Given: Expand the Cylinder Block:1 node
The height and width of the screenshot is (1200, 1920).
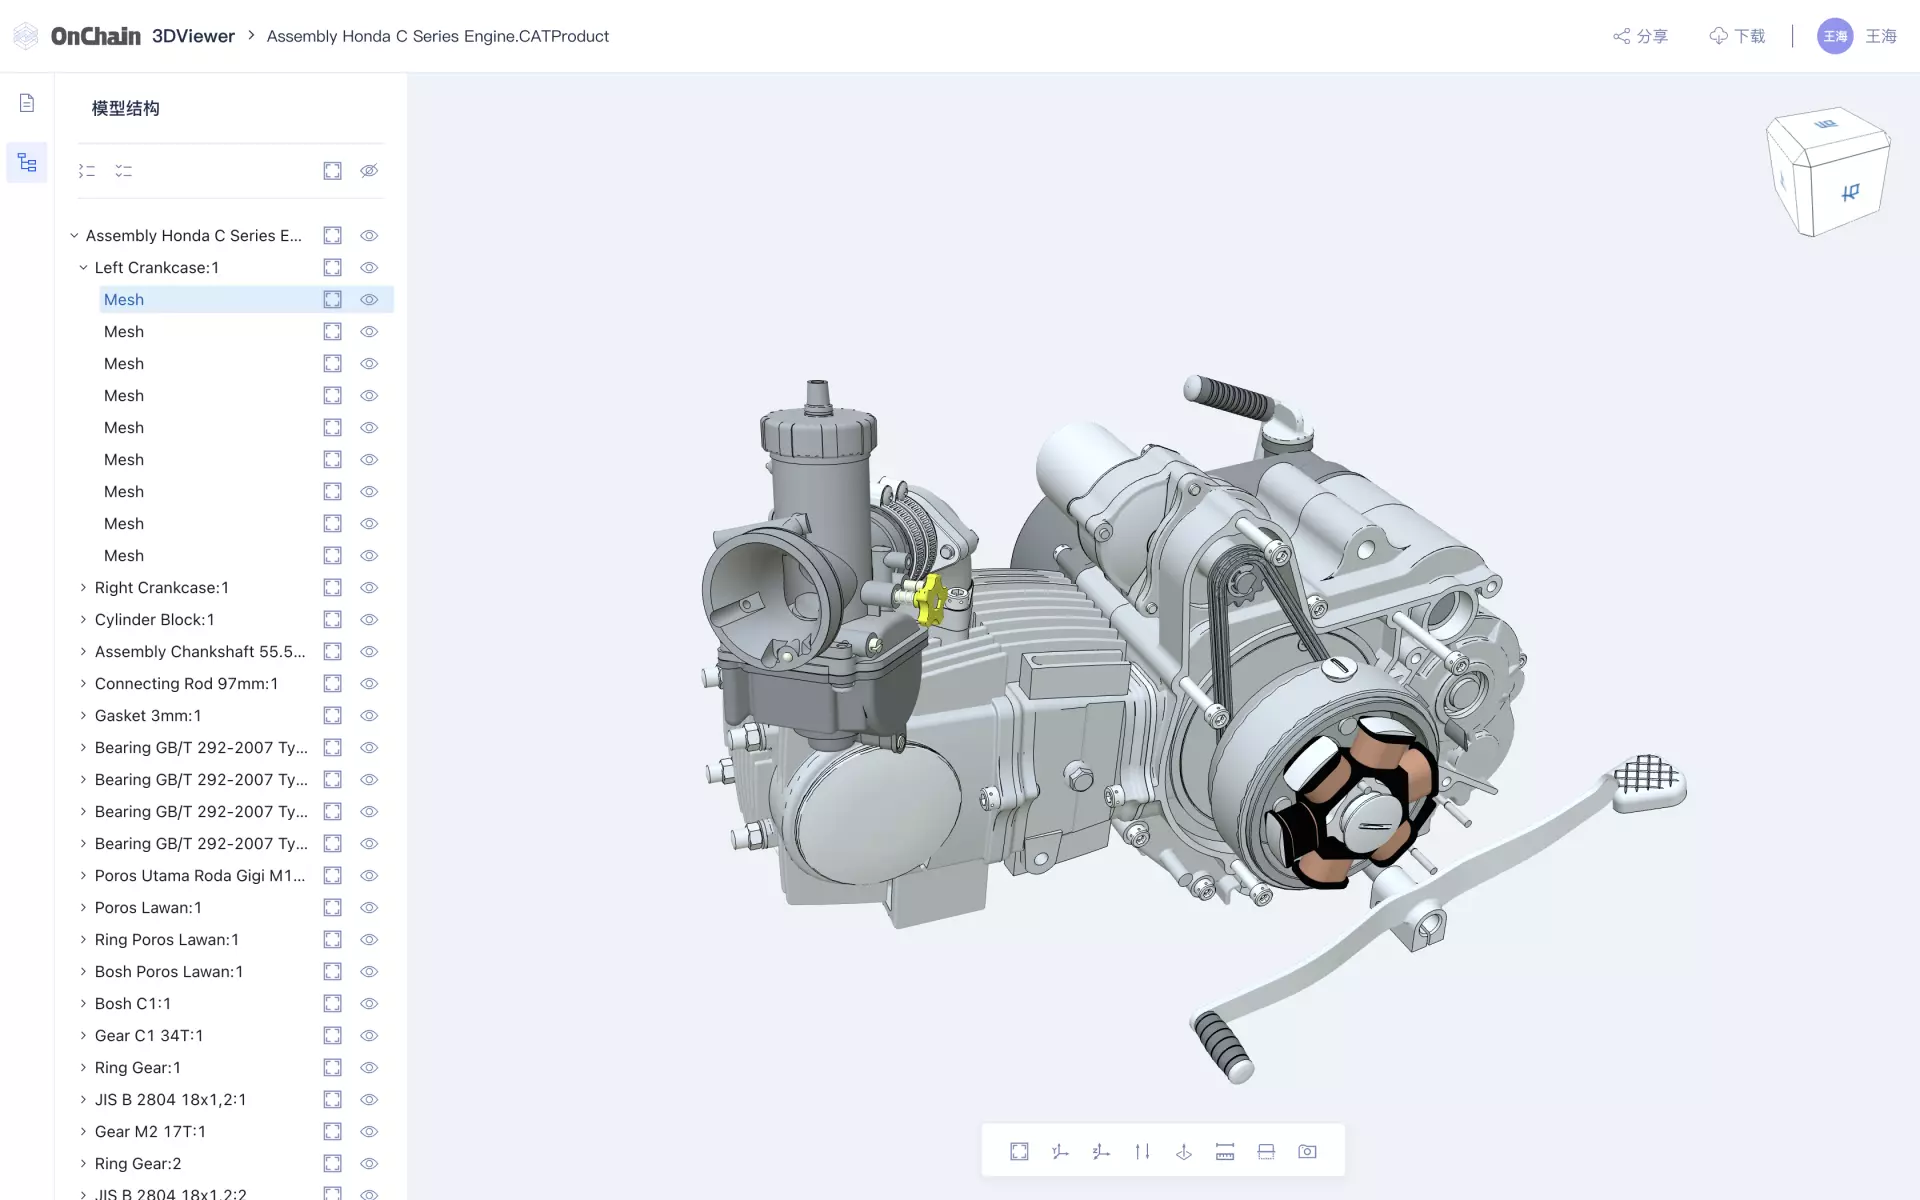Looking at the screenshot, I should tap(83, 619).
